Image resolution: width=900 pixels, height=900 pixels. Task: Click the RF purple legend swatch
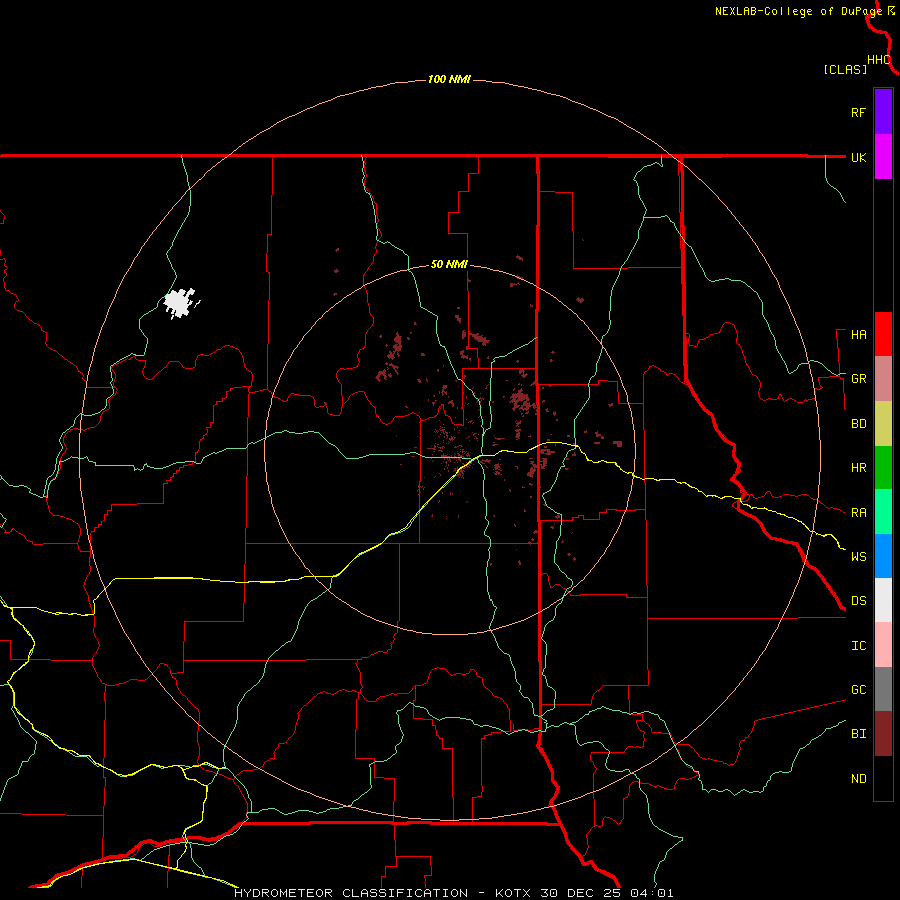pyautogui.click(x=883, y=112)
